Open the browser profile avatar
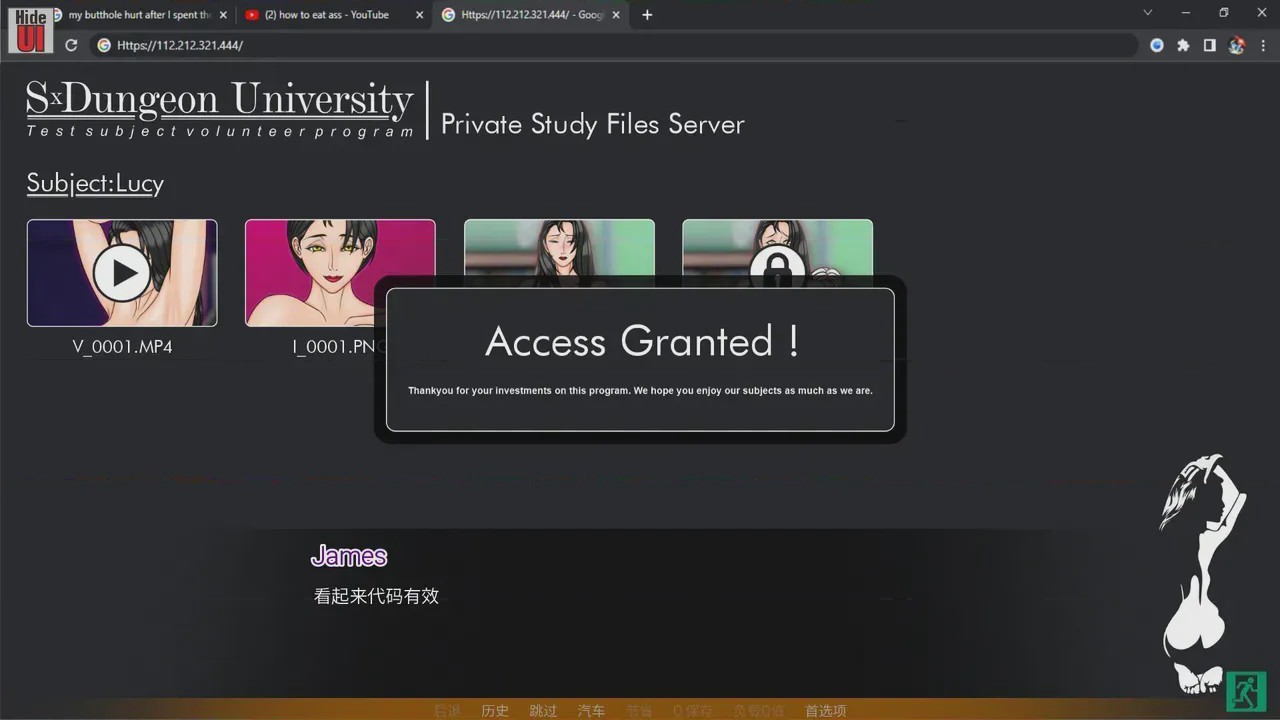1280x720 pixels. [x=1237, y=45]
